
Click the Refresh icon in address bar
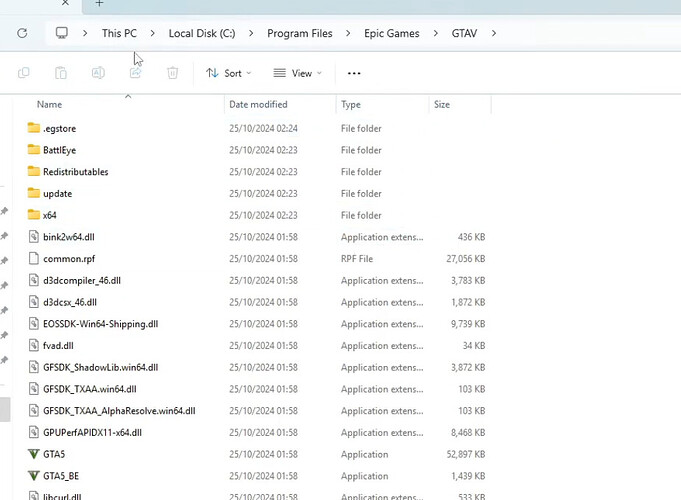click(22, 33)
